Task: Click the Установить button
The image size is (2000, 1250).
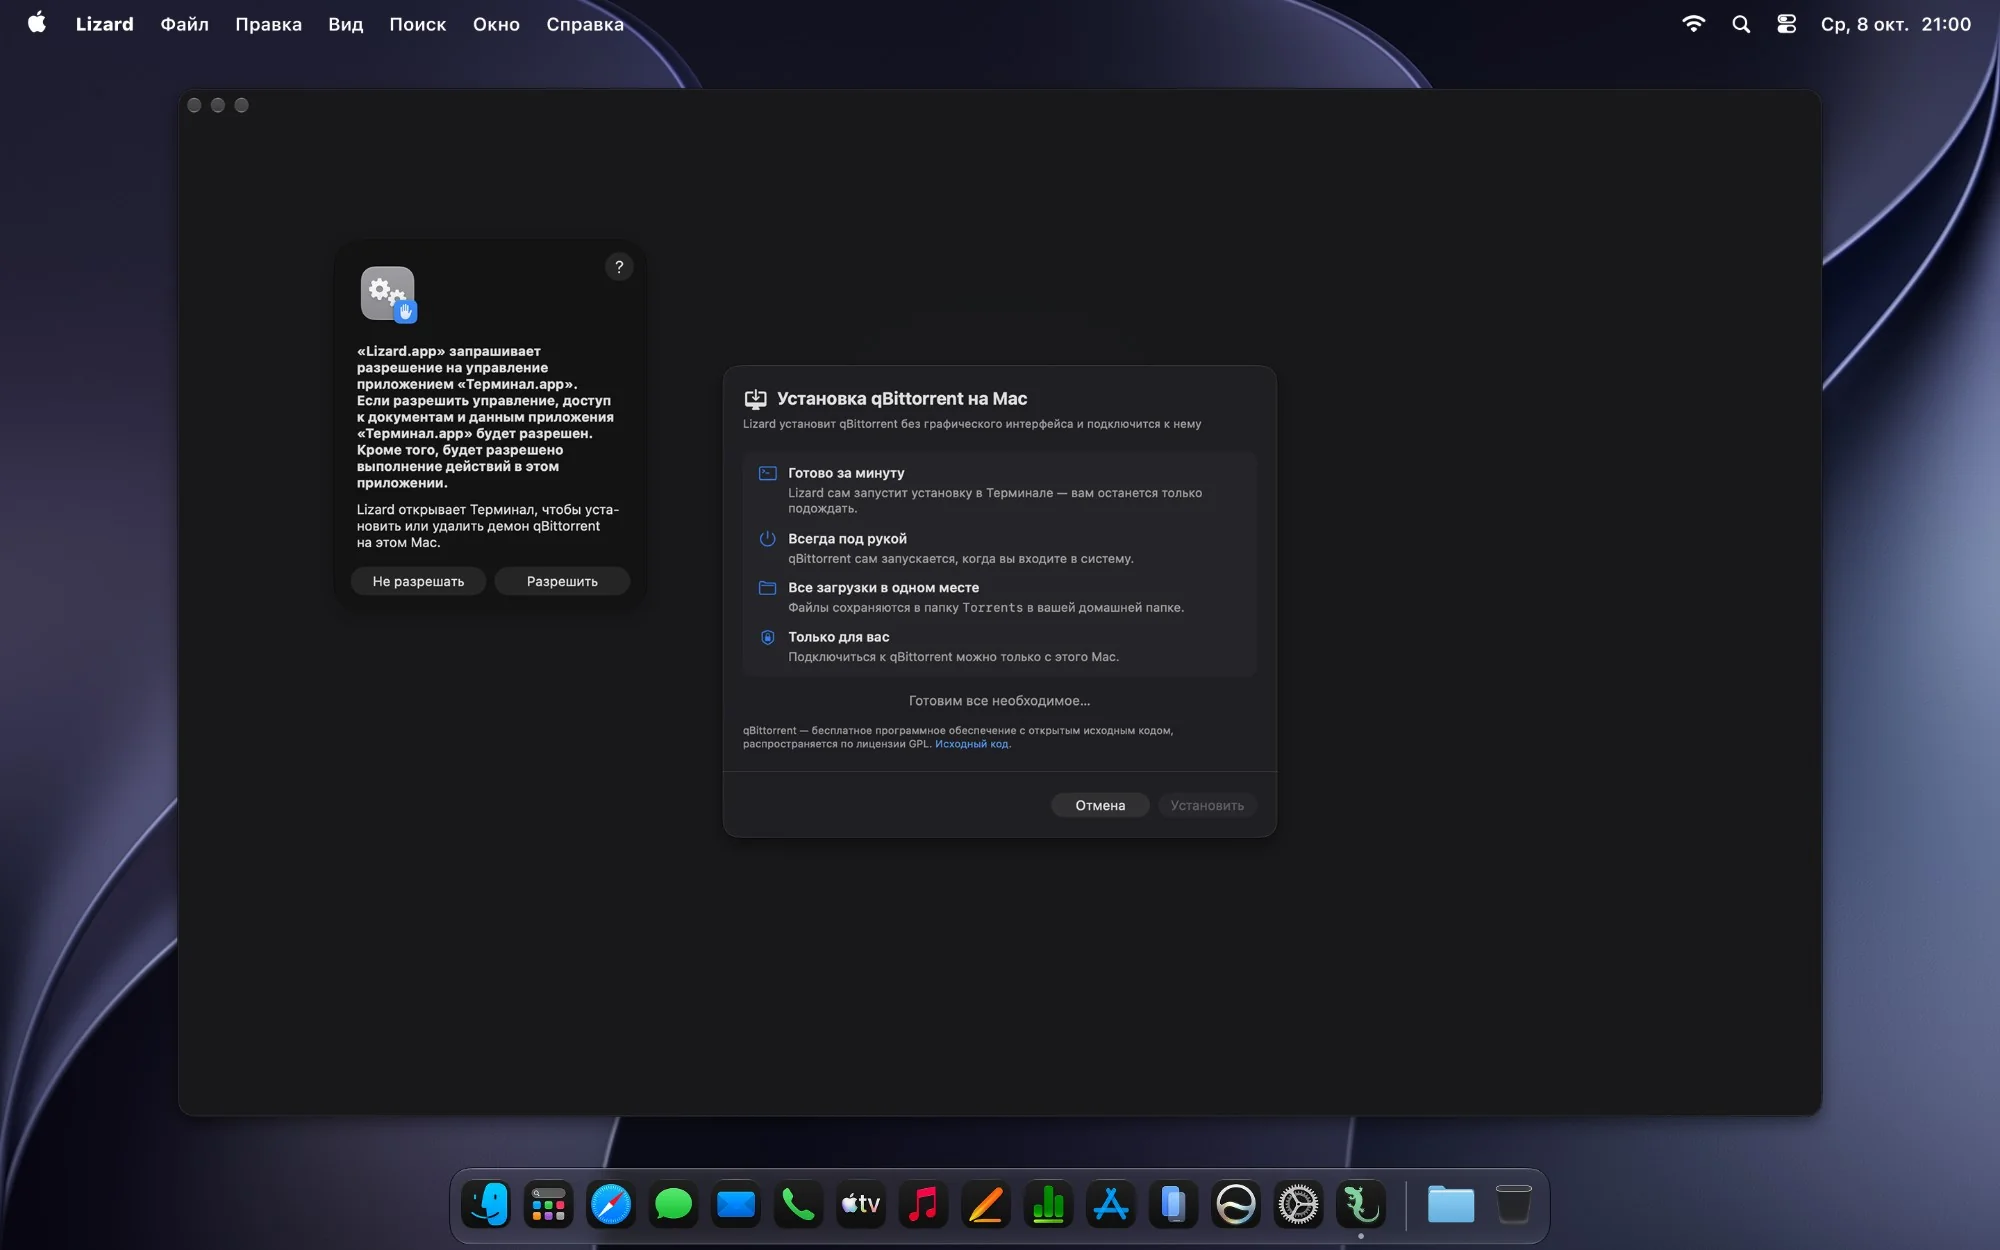Action: tap(1207, 805)
